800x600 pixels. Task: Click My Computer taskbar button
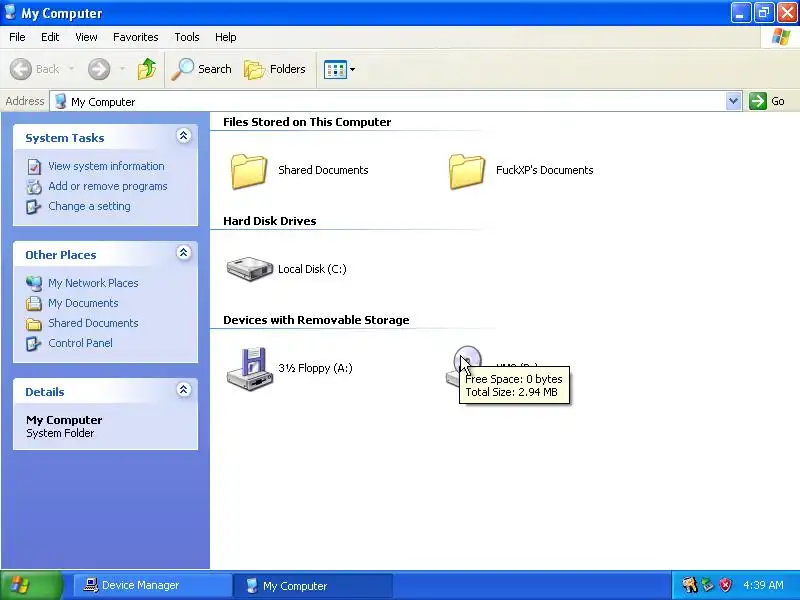point(313,585)
